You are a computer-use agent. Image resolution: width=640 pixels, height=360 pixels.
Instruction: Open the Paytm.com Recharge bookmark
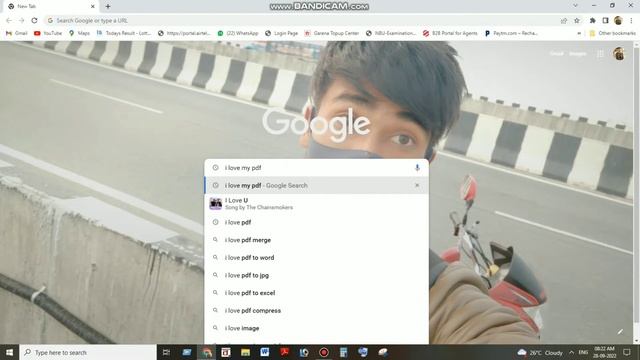pos(511,33)
